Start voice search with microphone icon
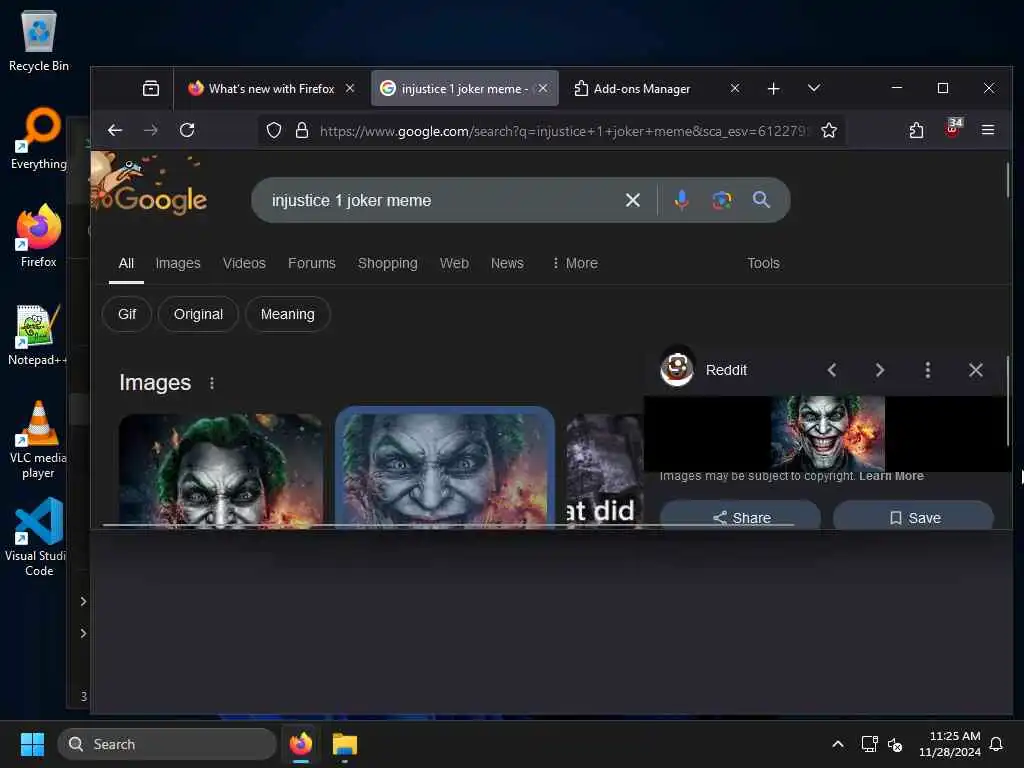This screenshot has width=1024, height=768. coord(681,200)
